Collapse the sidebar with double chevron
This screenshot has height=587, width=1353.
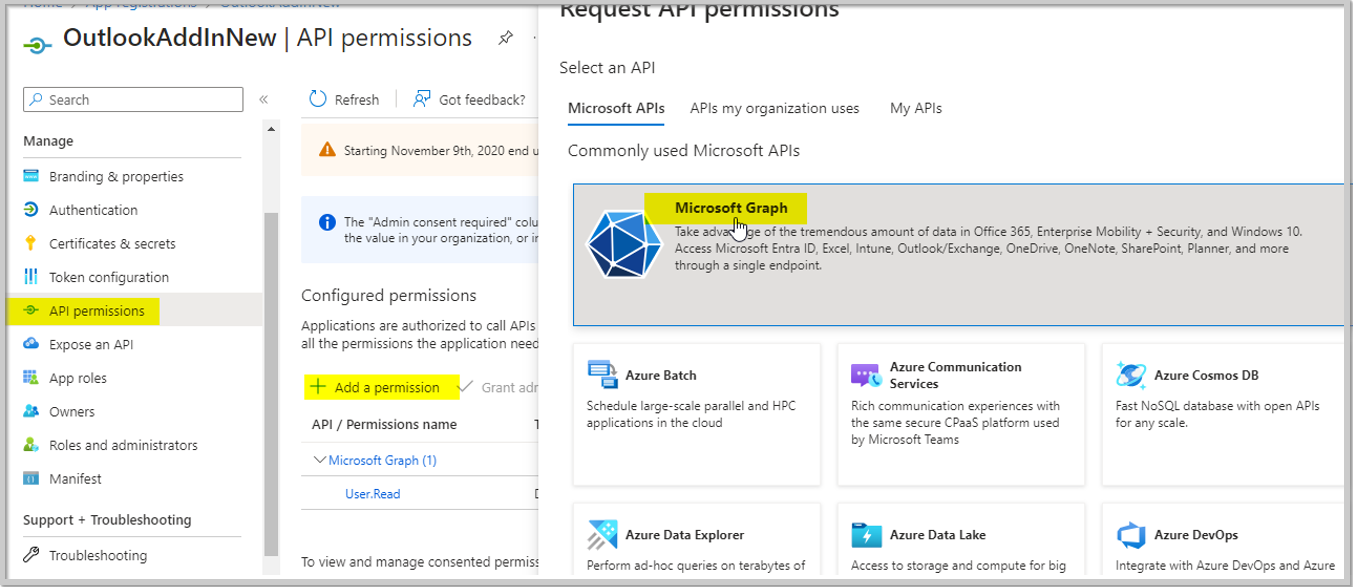pos(264,99)
